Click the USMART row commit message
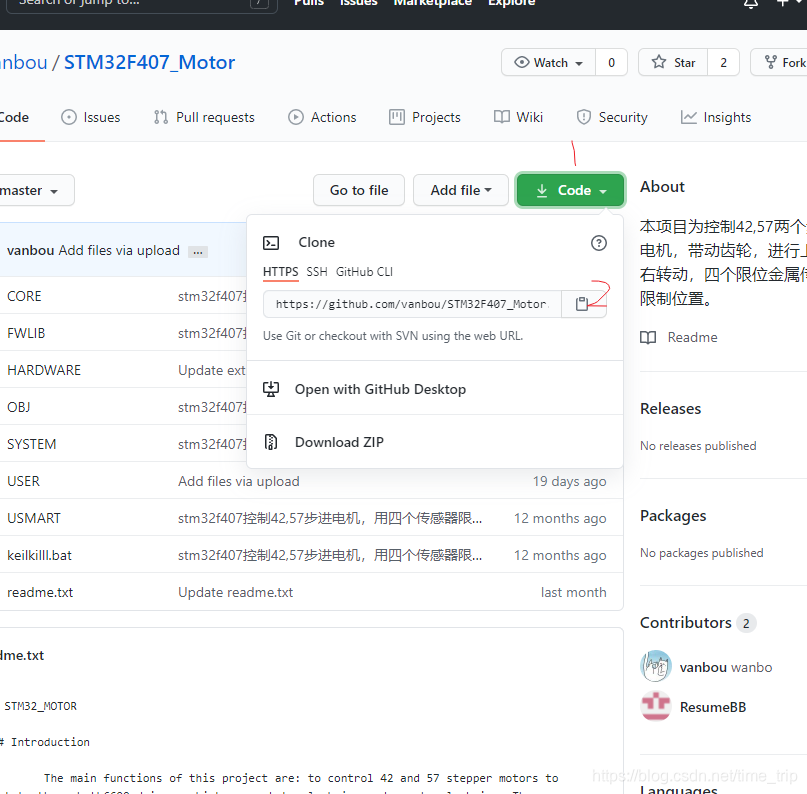Image resolution: width=807 pixels, height=794 pixels. coord(330,518)
